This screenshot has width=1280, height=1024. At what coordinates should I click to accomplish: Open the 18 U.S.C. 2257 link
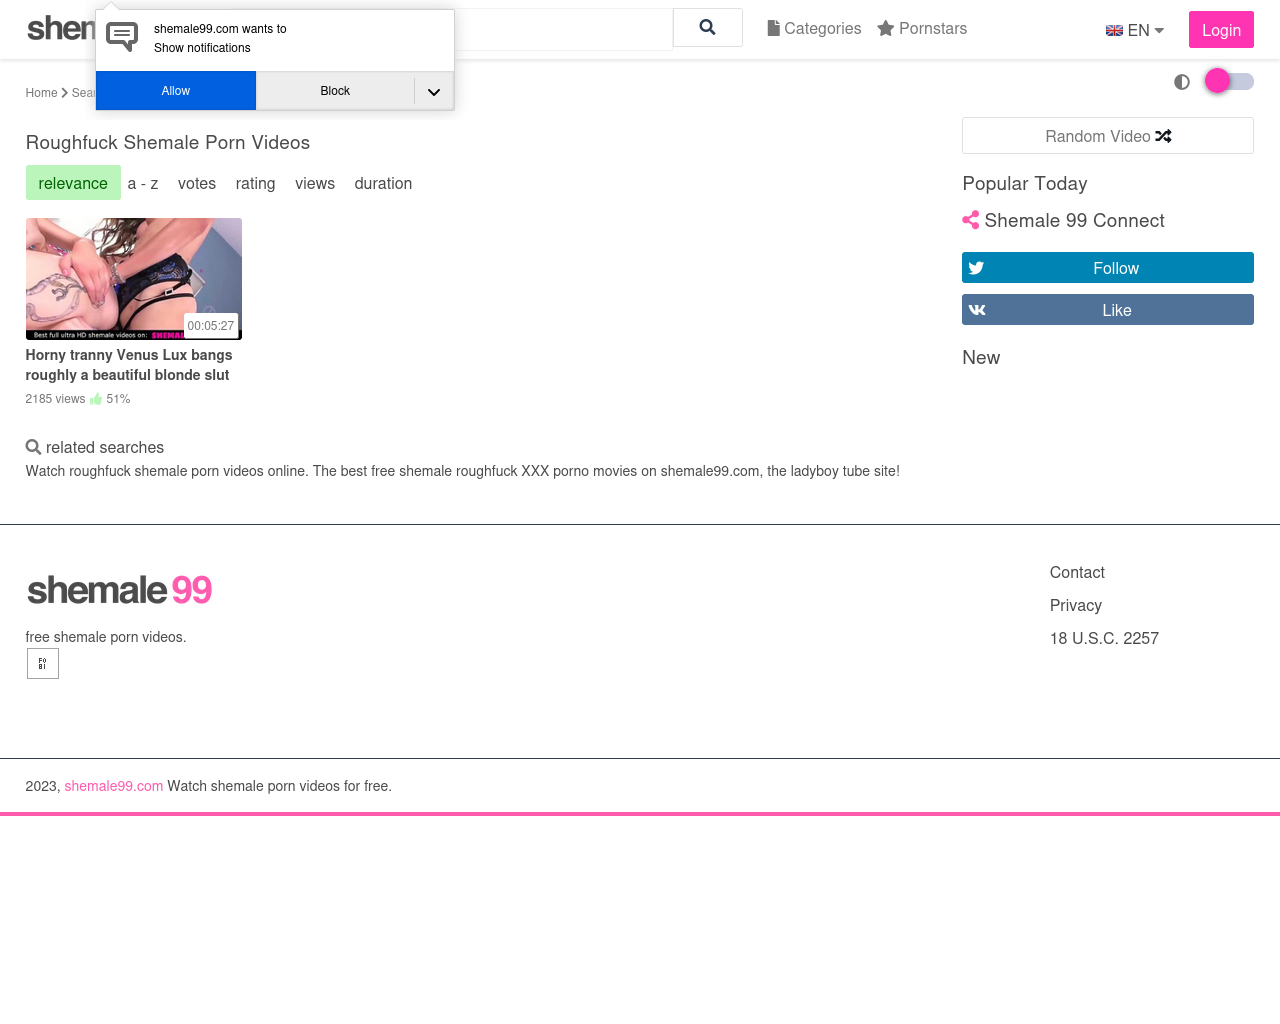coord(1104,638)
